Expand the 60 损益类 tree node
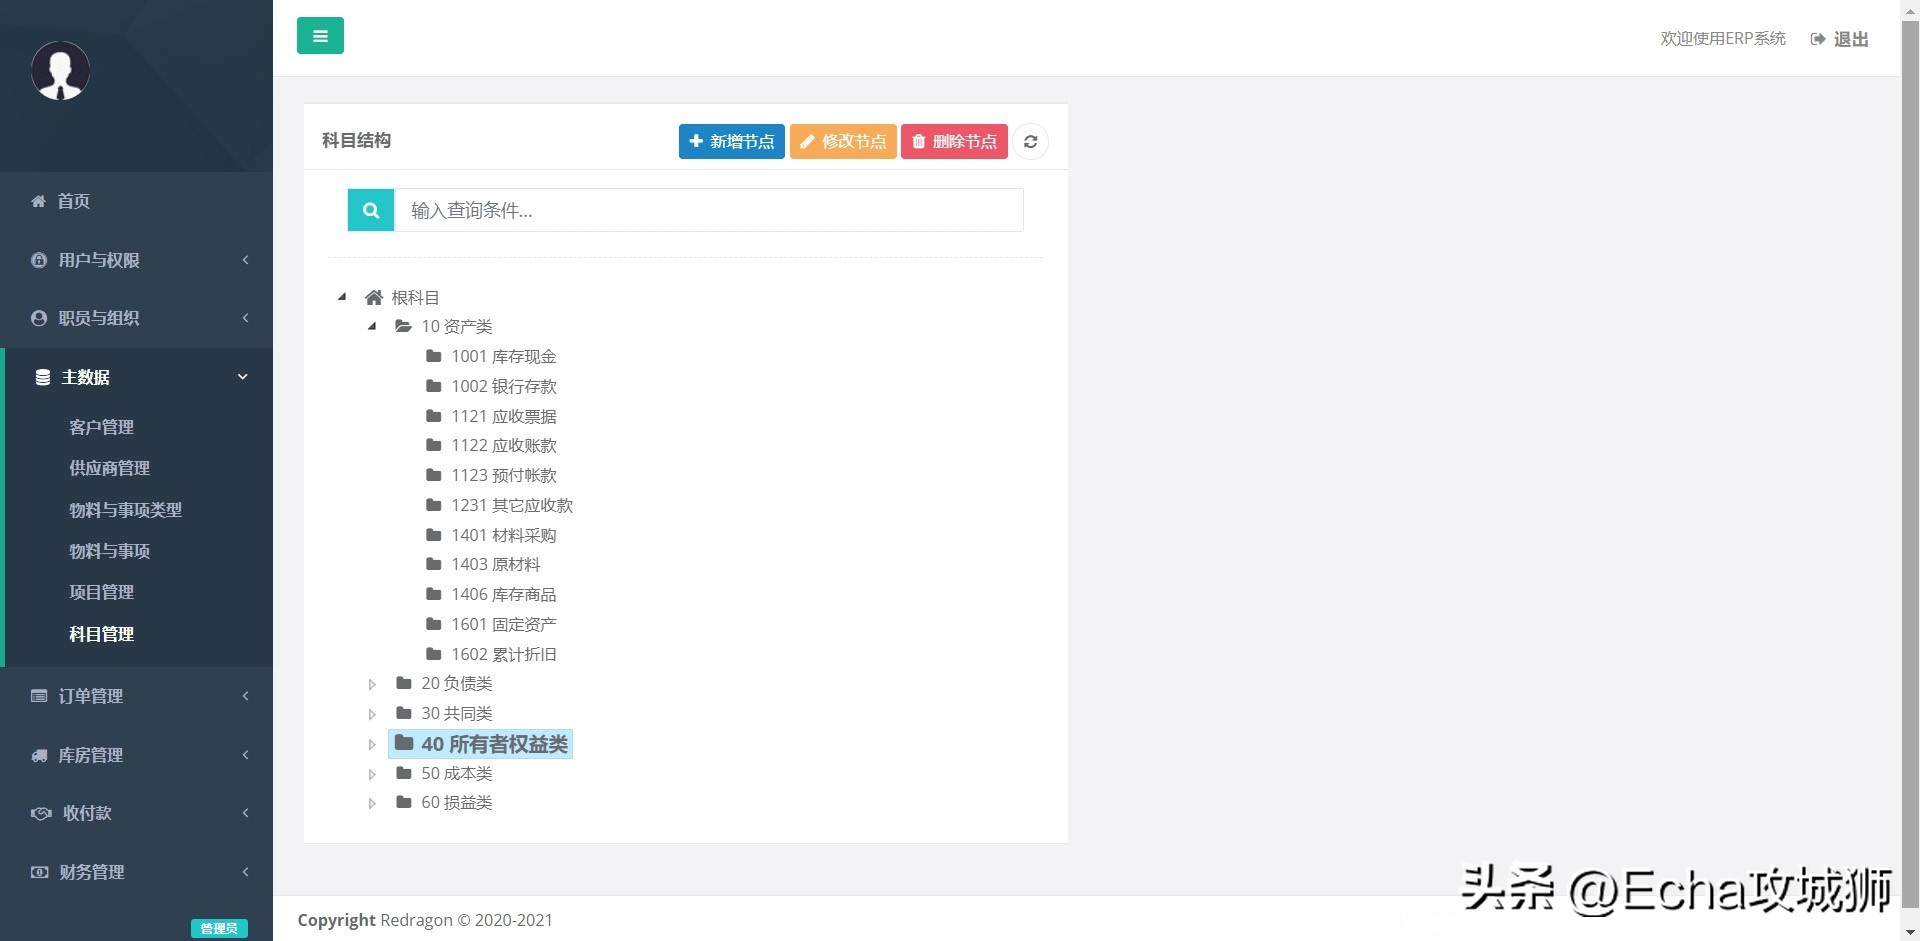 click(372, 802)
